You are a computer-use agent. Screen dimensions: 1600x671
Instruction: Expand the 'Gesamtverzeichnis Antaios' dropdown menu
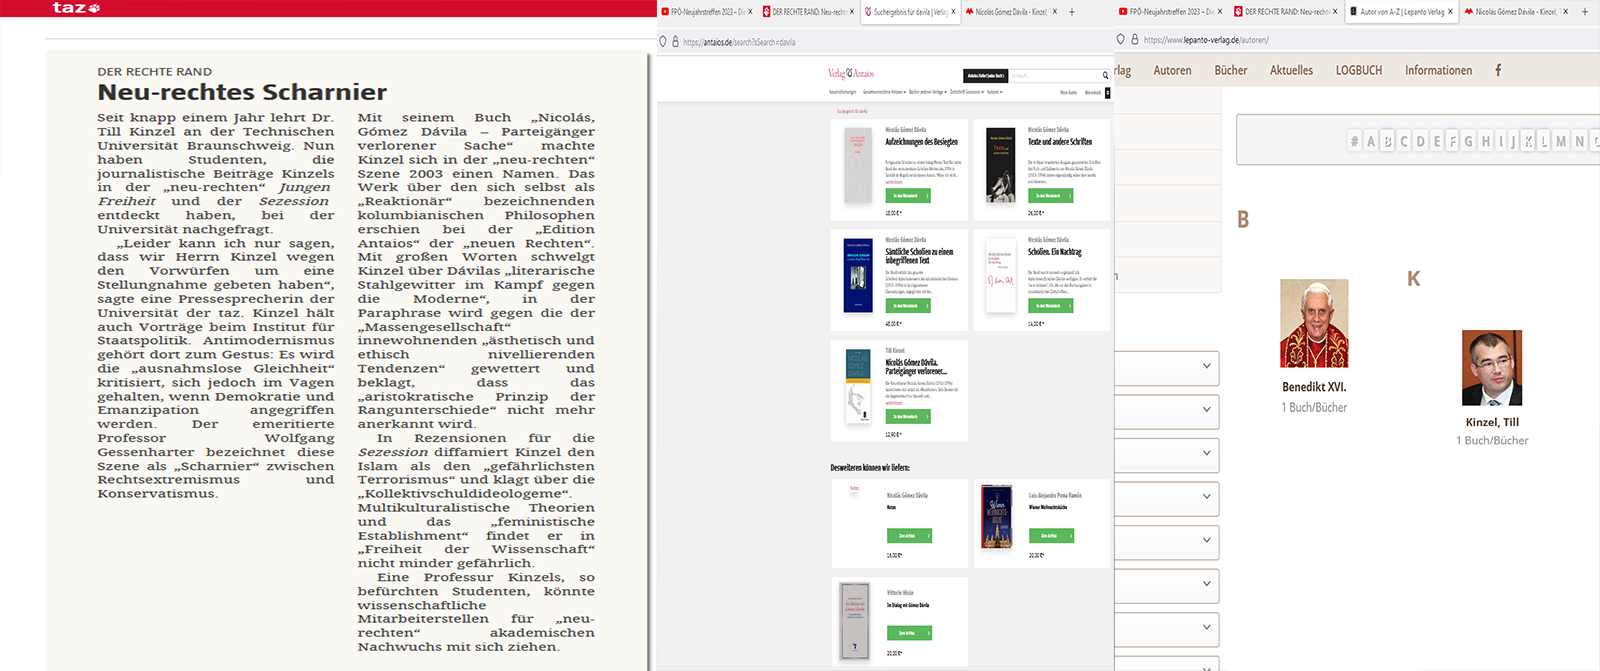pyautogui.click(x=883, y=92)
